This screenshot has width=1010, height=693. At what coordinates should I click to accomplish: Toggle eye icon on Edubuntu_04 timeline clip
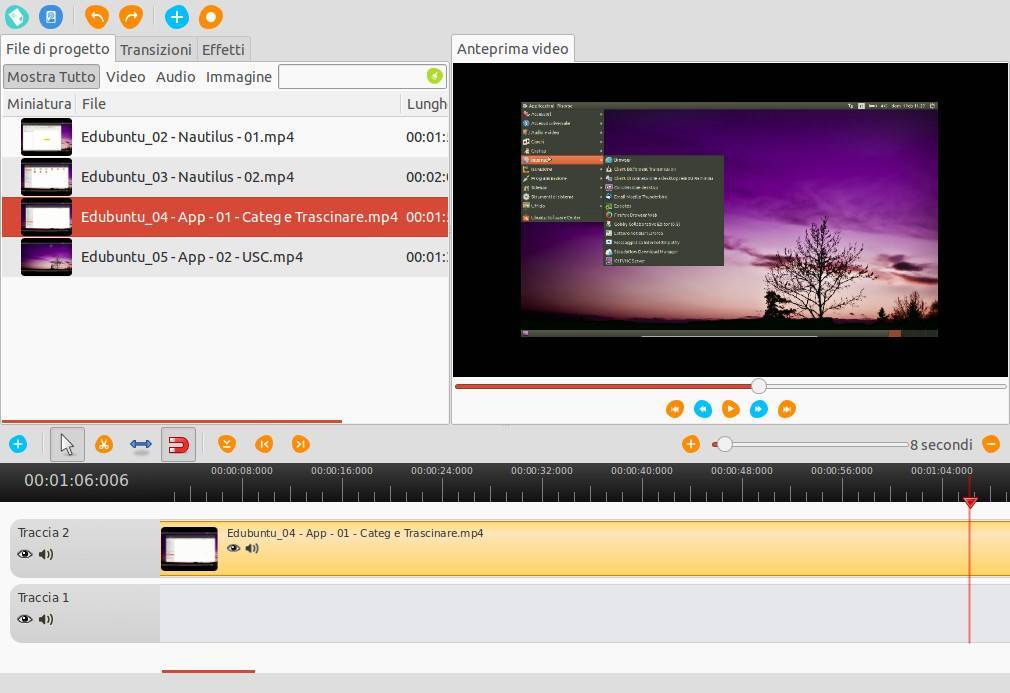point(233,548)
